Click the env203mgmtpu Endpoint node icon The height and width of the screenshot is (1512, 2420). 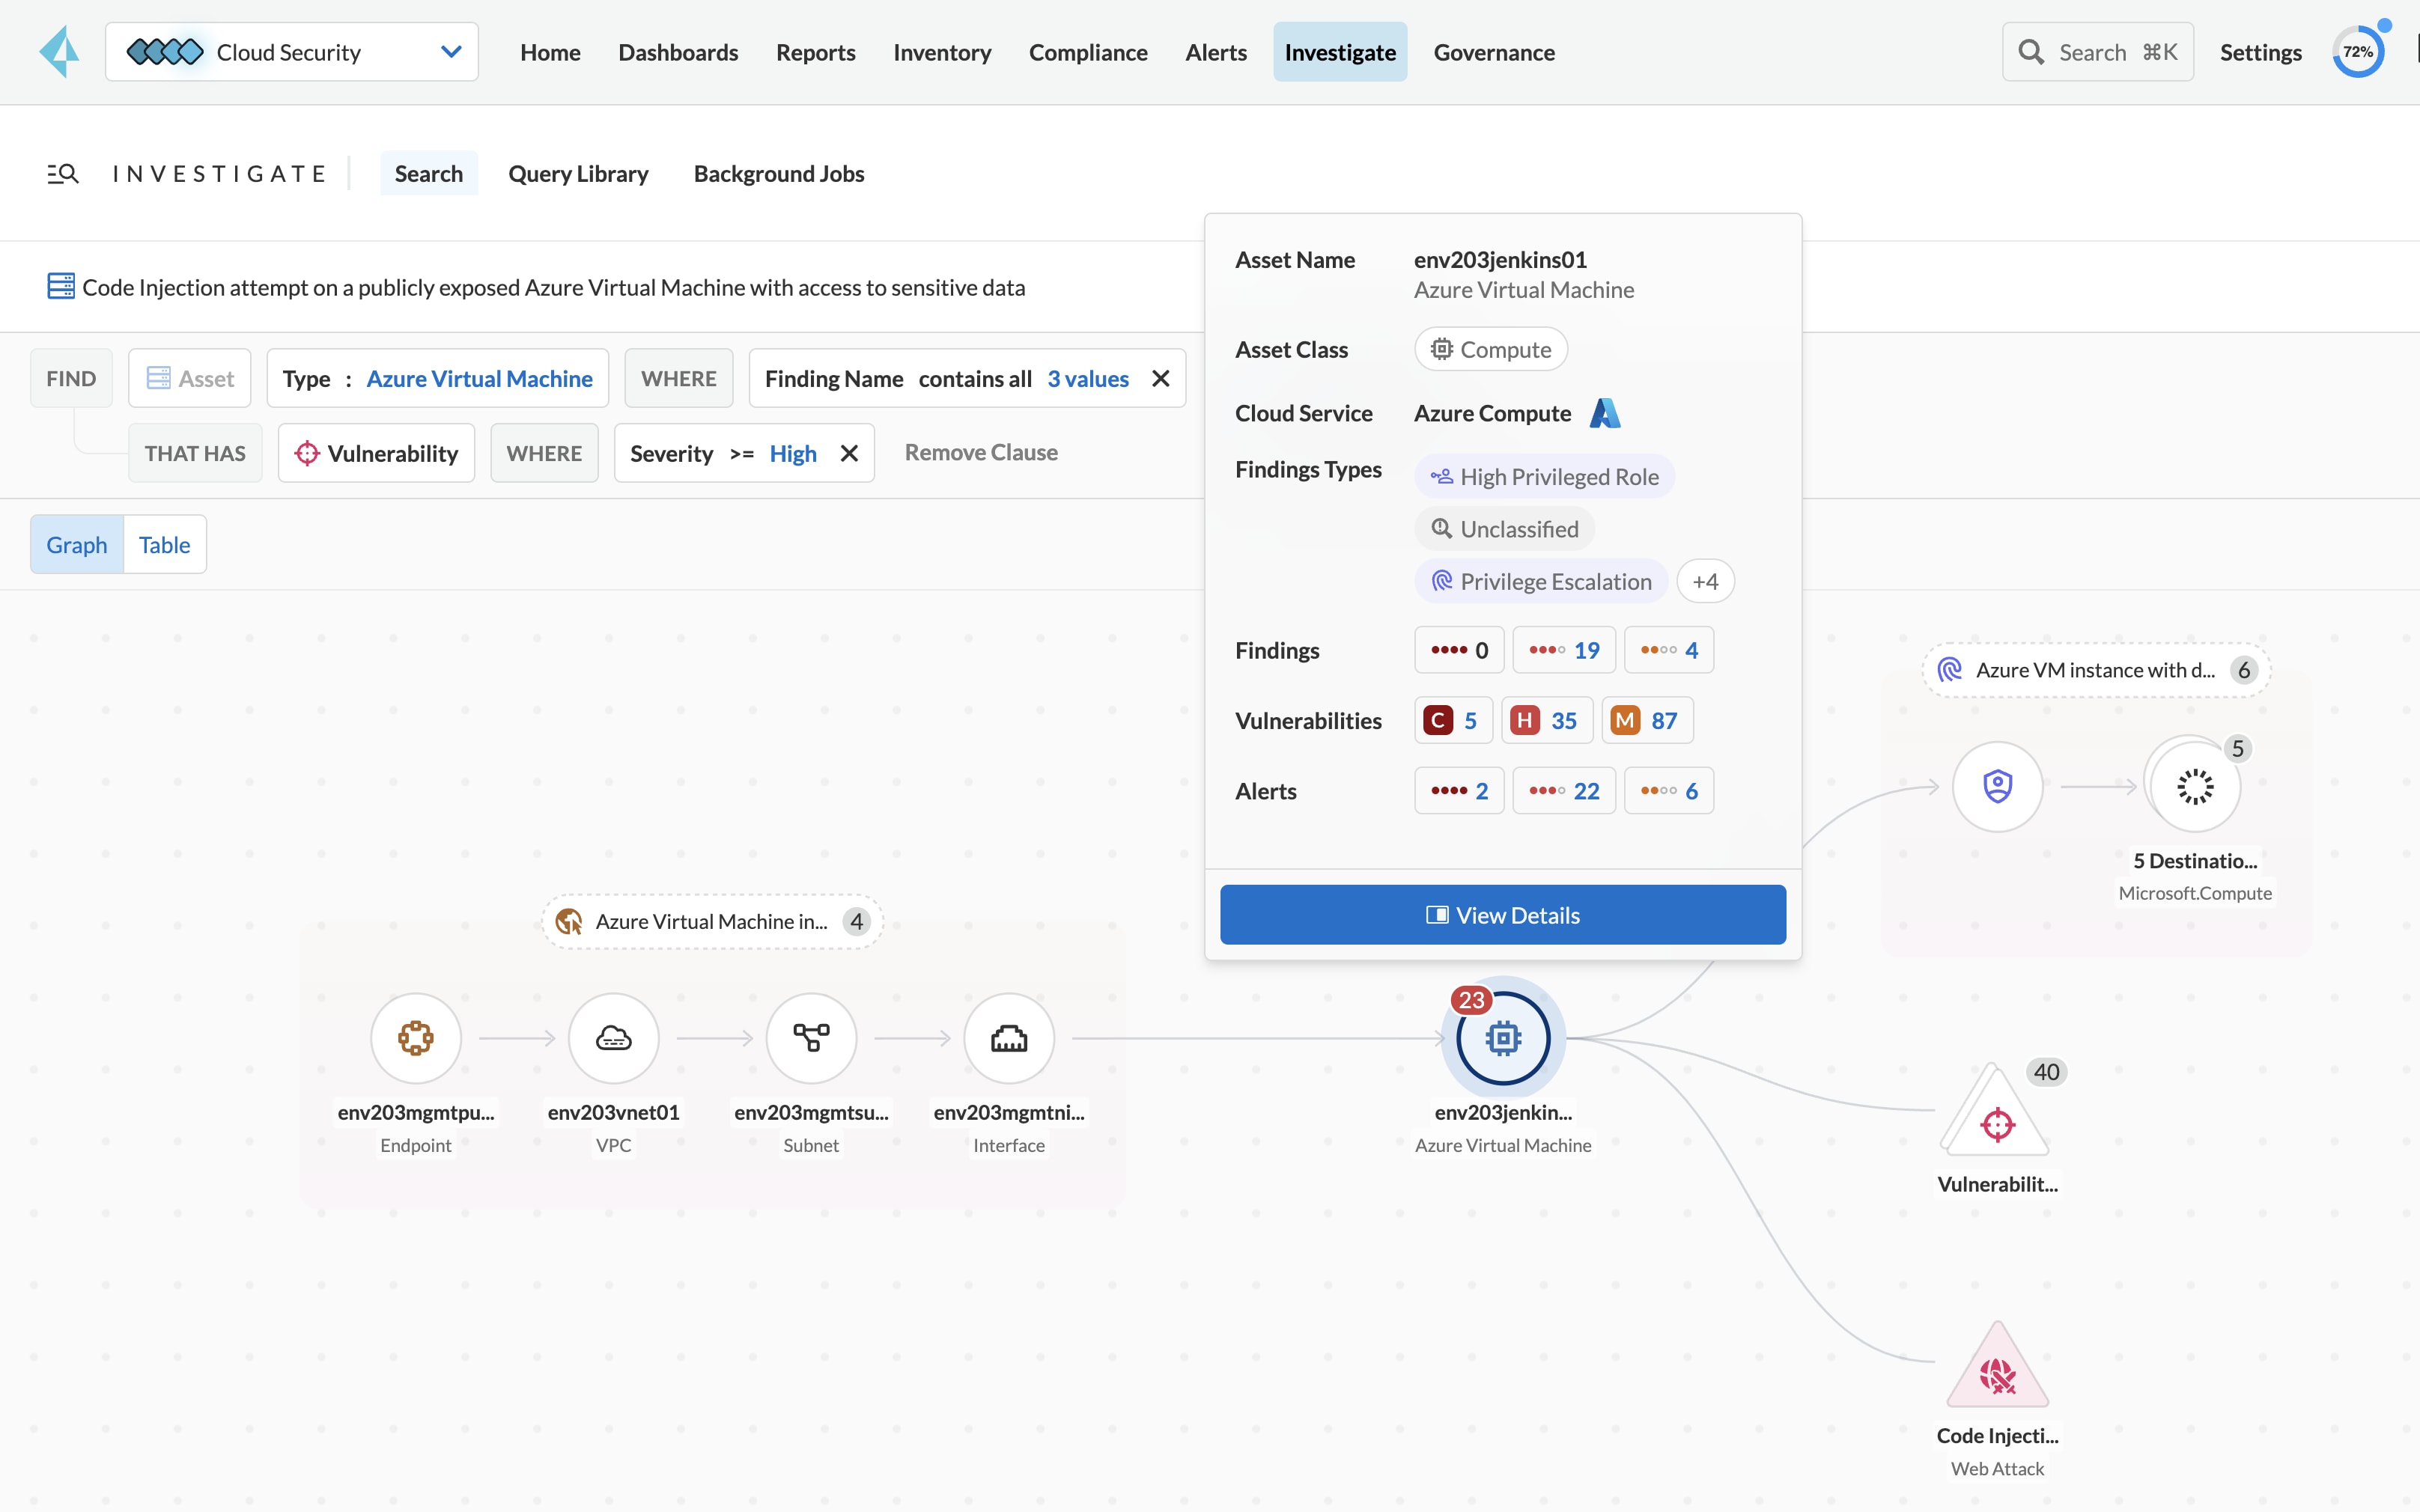pos(415,1038)
